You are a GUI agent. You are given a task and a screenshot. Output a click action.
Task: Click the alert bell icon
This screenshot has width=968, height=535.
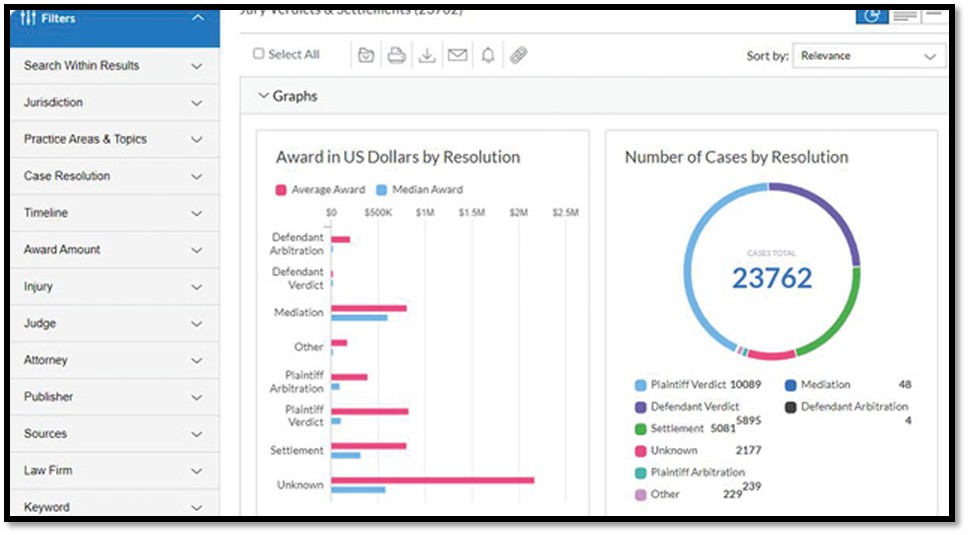click(x=488, y=56)
